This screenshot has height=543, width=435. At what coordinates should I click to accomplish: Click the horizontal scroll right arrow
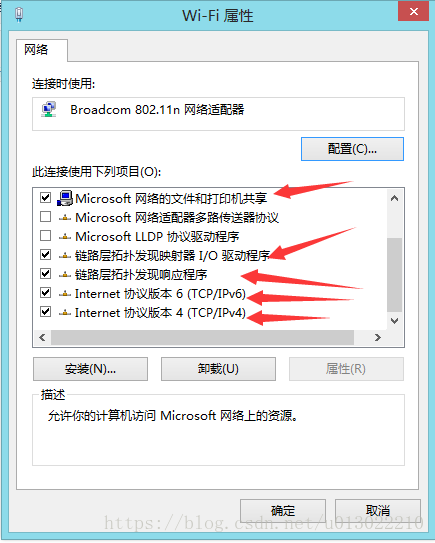(x=378, y=337)
